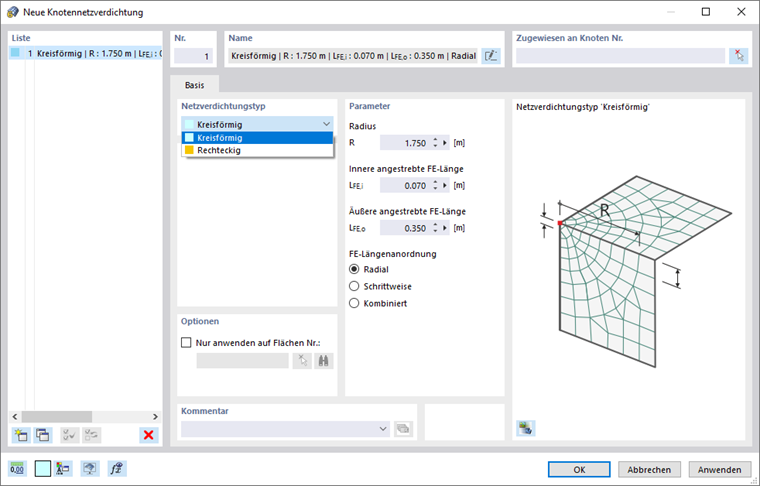The height and width of the screenshot is (486, 760).
Task: Select list item 1 Kreisförmig
Action: pyautogui.click(x=85, y=53)
